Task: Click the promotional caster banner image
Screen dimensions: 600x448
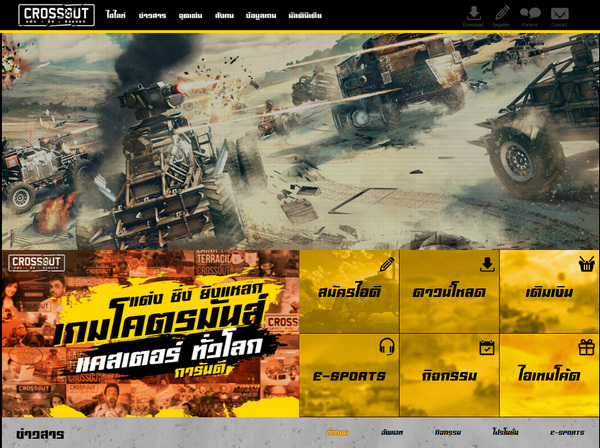Action: click(x=150, y=333)
